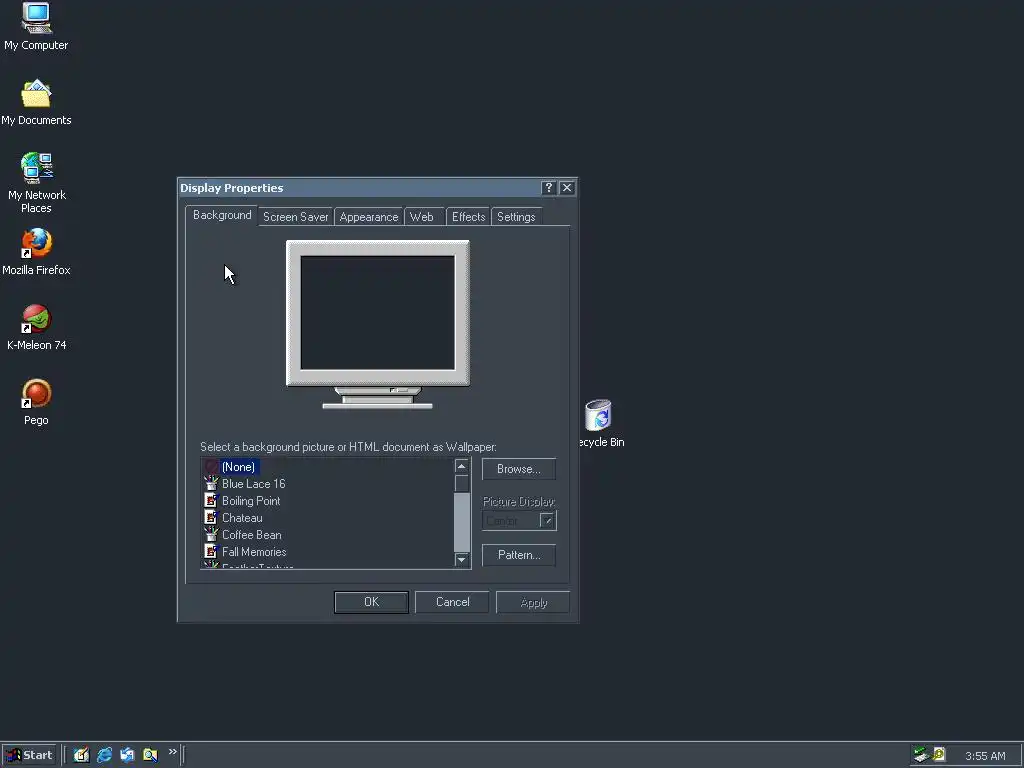The image size is (1024, 768).
Task: Click the Pattern... button
Action: (x=519, y=555)
